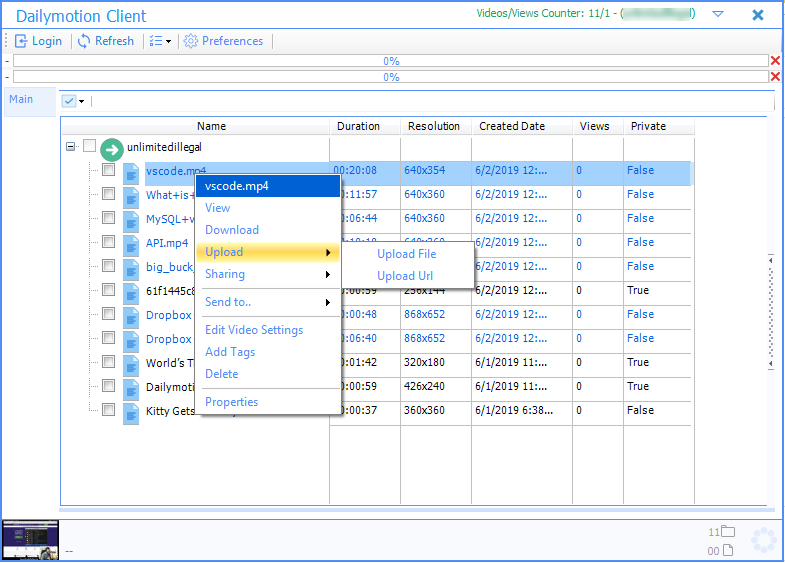The image size is (785, 563).
Task: Check the vscode.mp4 row checkbox
Action: tap(108, 170)
